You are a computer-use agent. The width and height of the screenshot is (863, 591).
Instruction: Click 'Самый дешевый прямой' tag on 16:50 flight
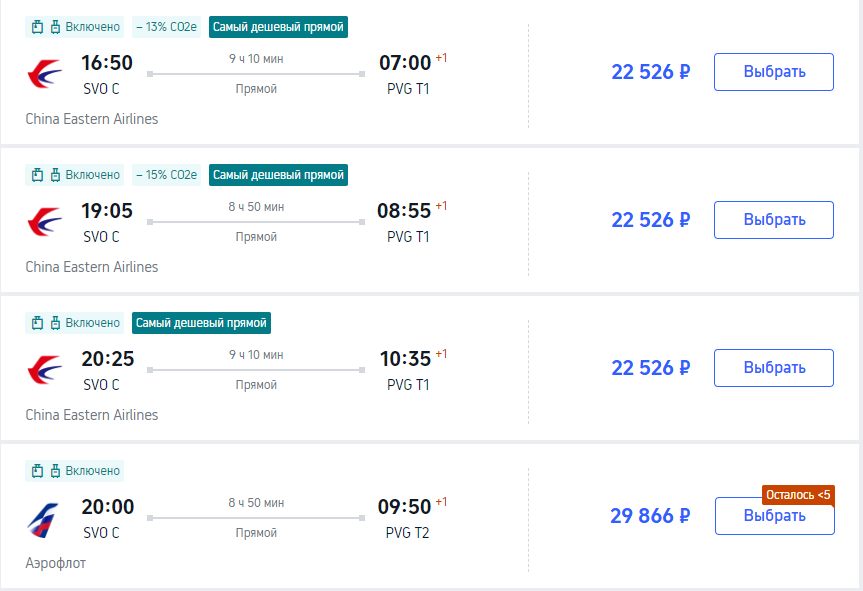[x=278, y=27]
